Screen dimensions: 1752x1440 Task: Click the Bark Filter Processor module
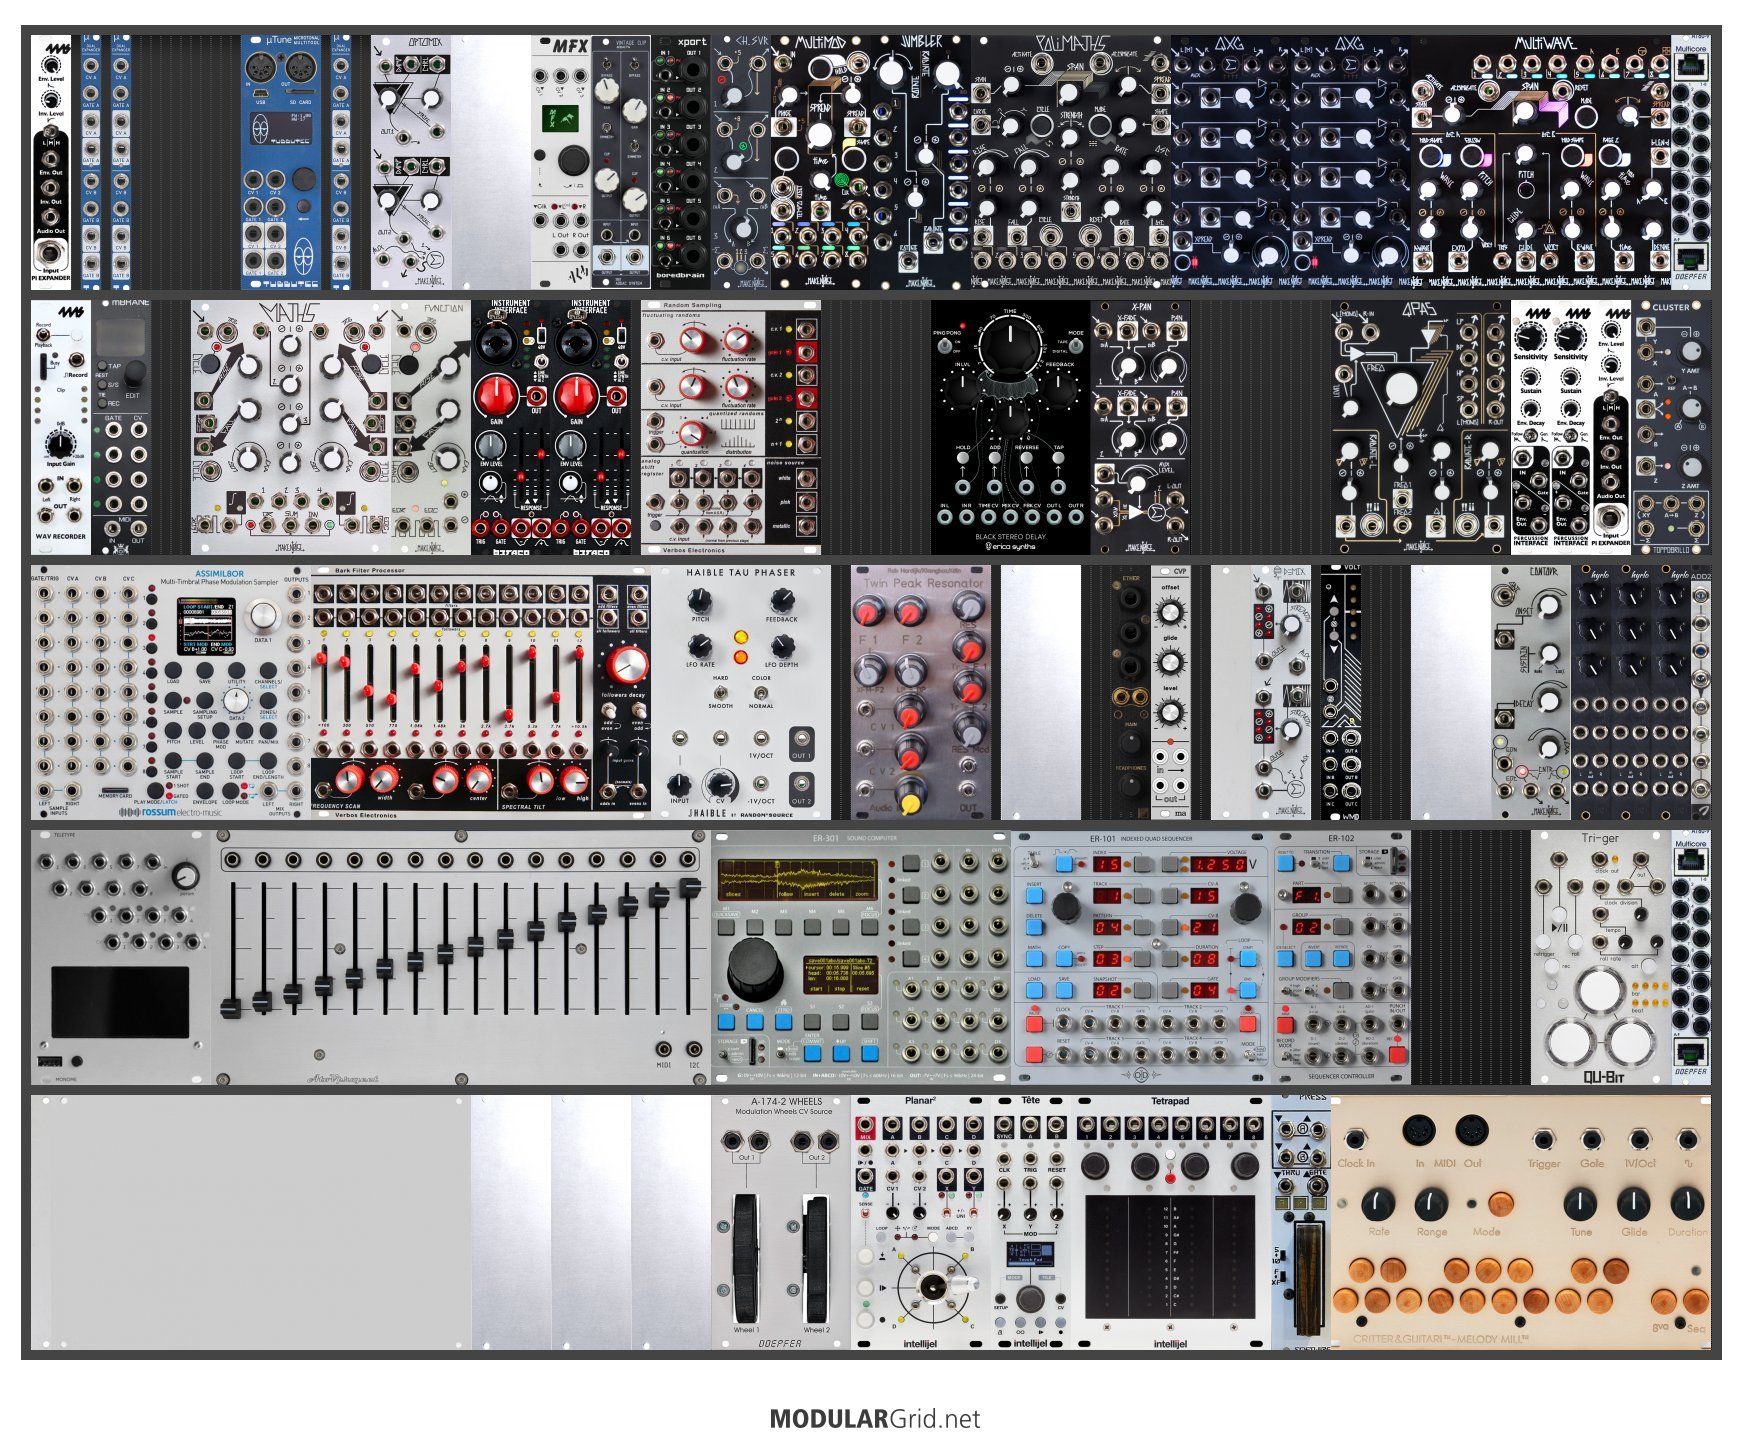coord(481,693)
